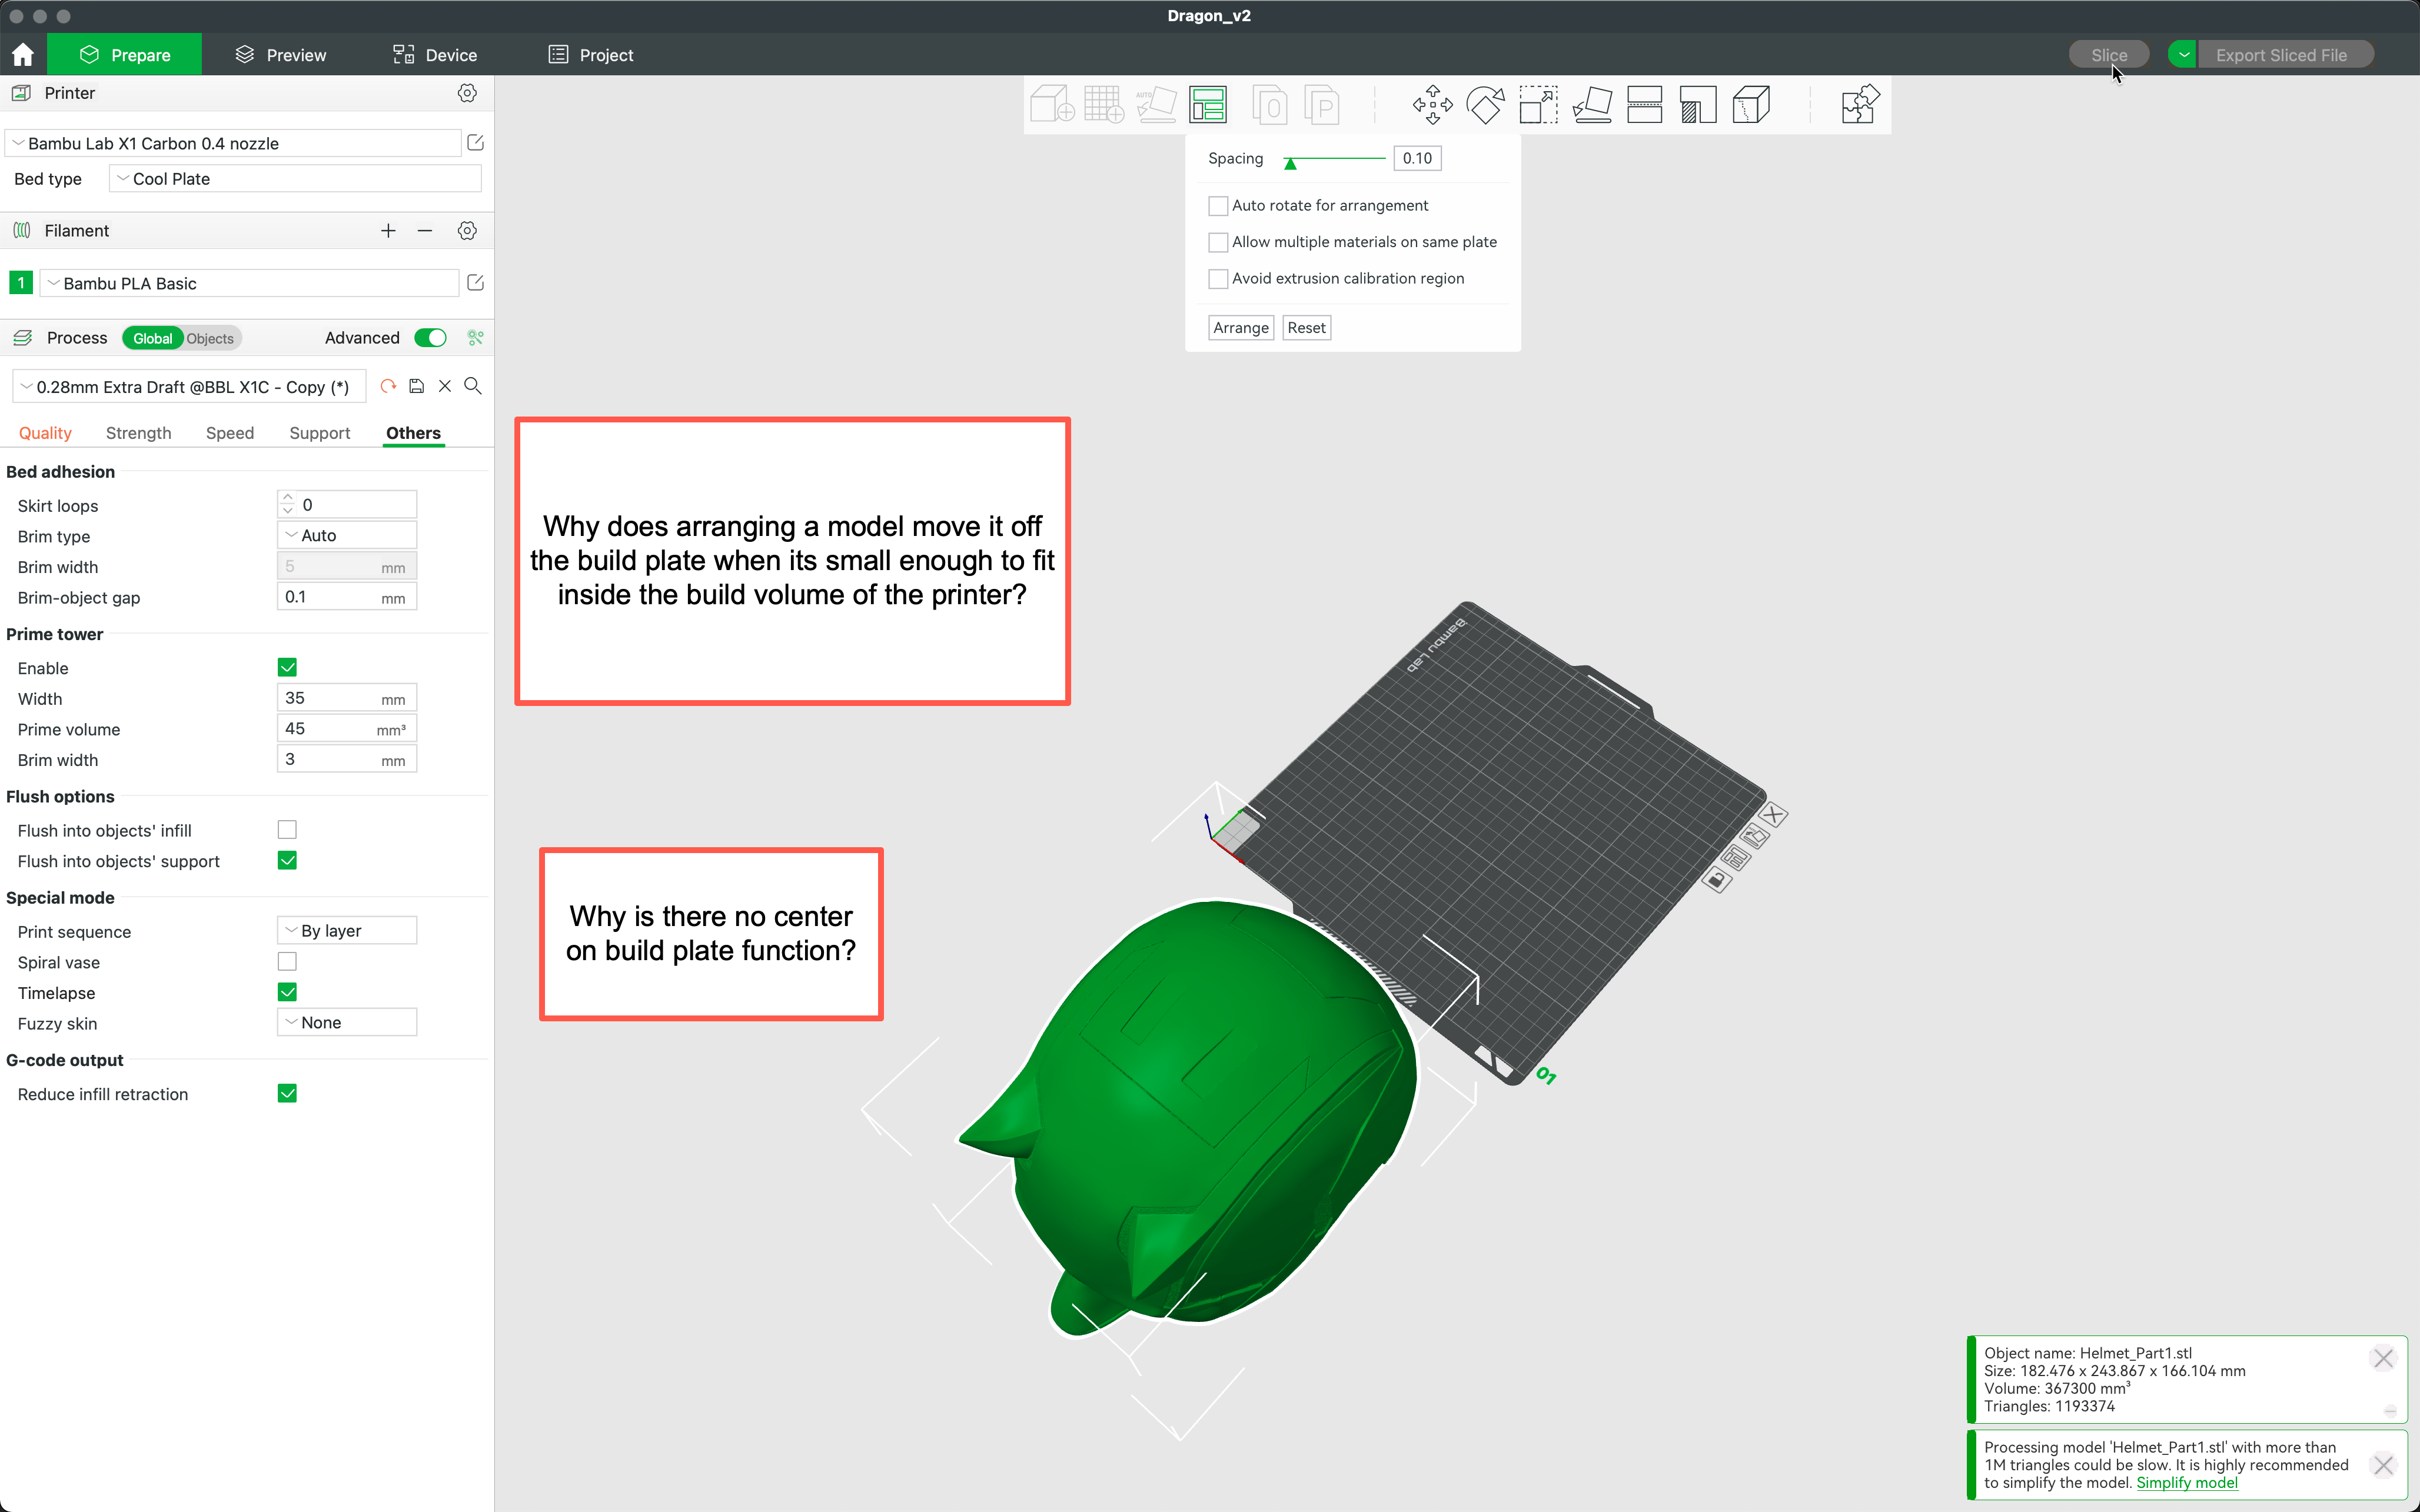Check Allow multiple materials on same plate
Screen dimensions: 2420x1512
(1217, 242)
